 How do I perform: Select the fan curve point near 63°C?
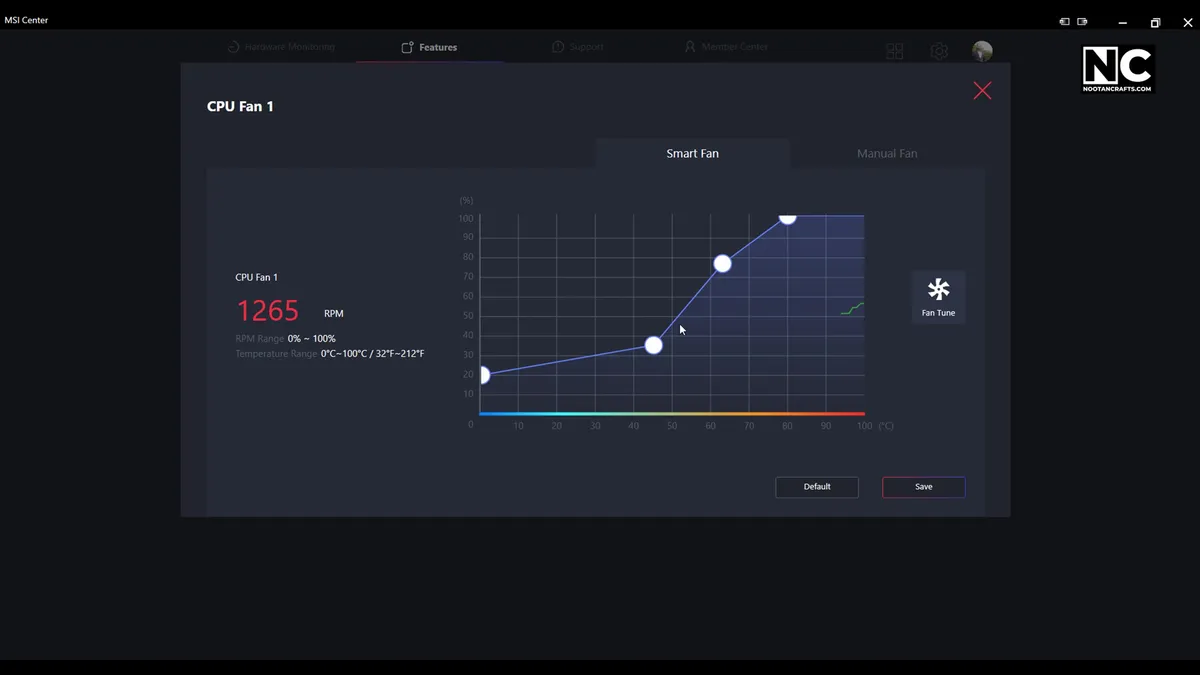coord(722,264)
